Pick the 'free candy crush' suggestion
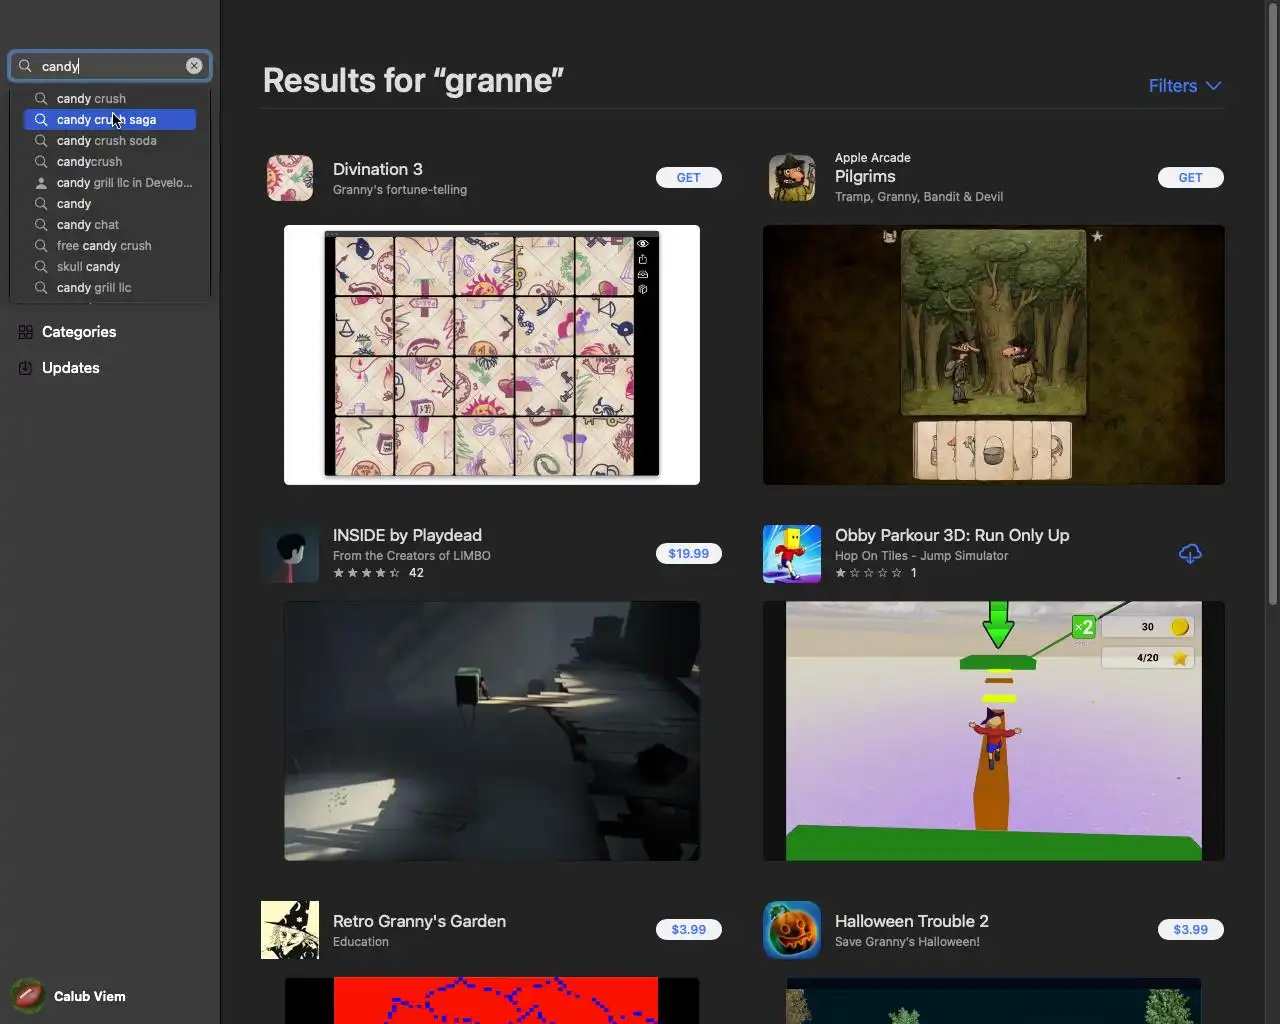1280x1024 pixels. coord(110,246)
